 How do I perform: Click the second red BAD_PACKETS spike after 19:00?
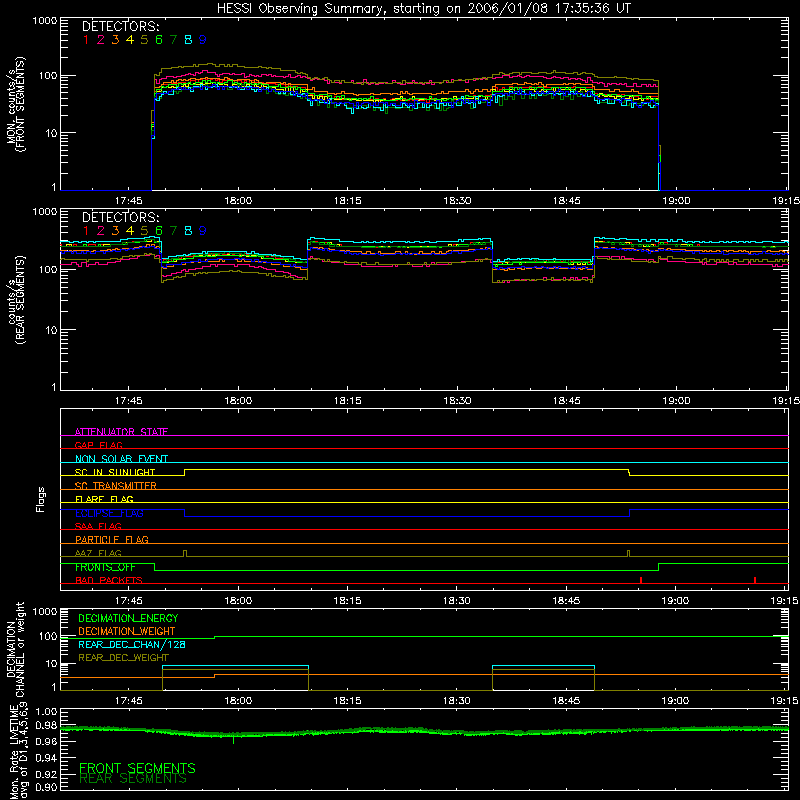(755, 580)
